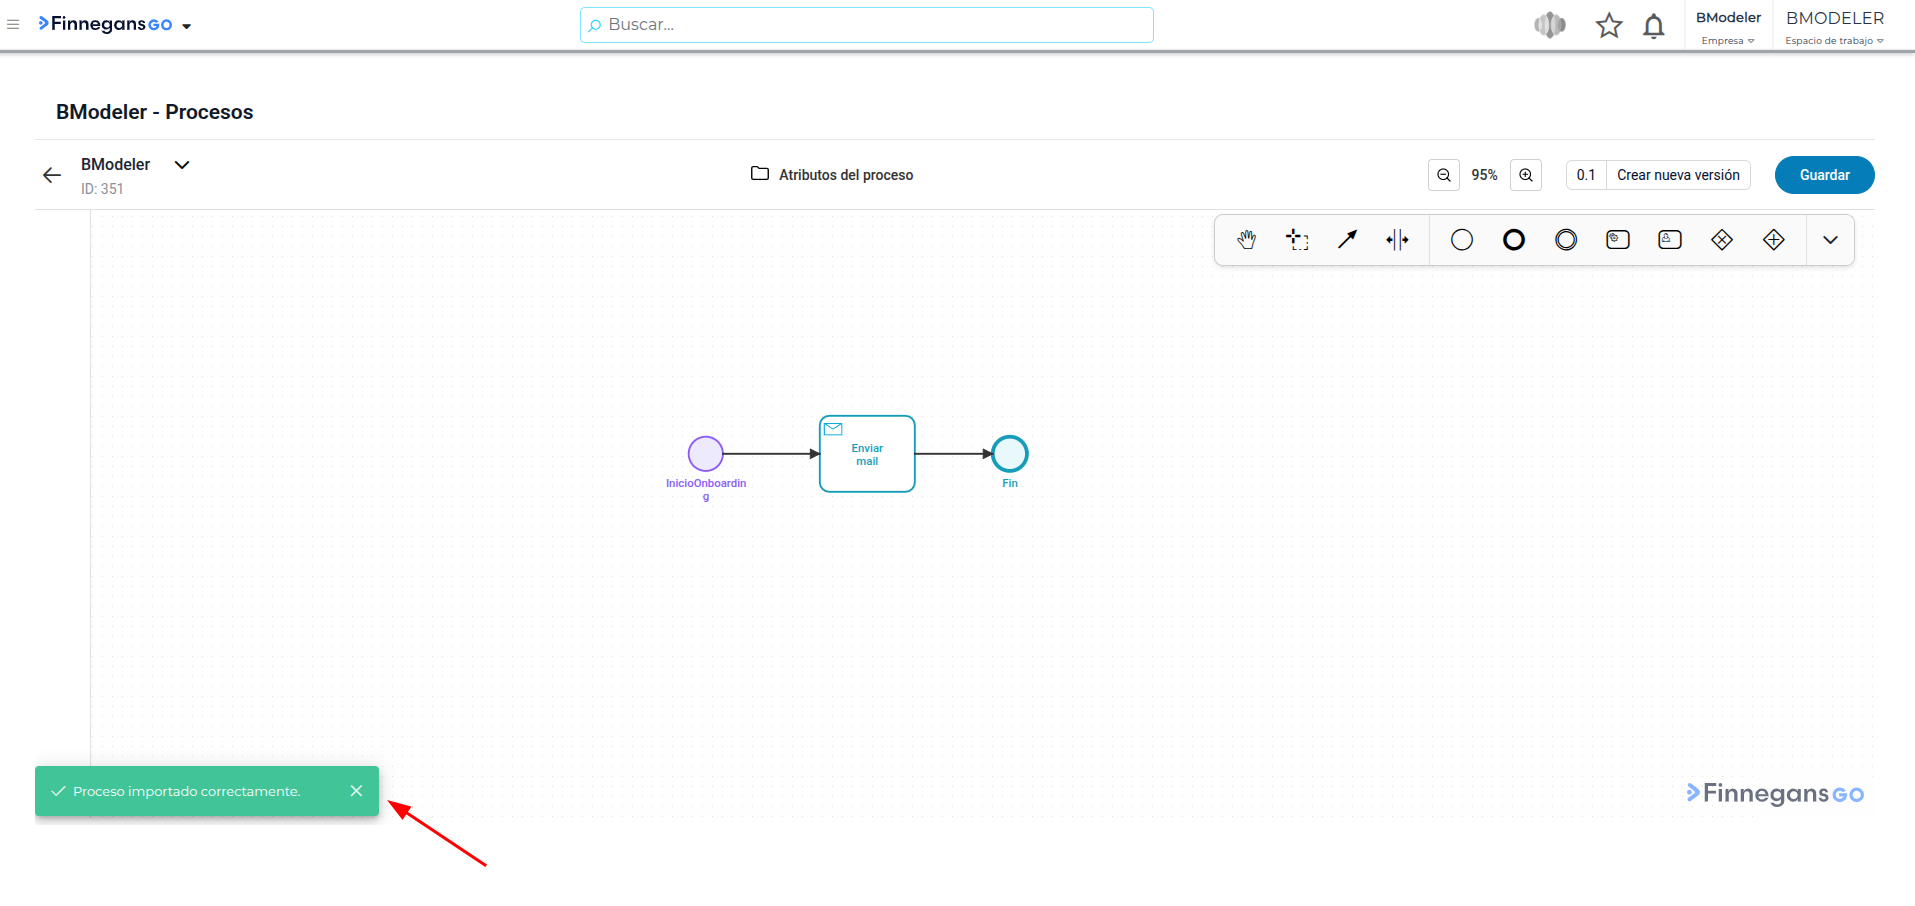Add a user task from the palette

pyautogui.click(x=1670, y=240)
